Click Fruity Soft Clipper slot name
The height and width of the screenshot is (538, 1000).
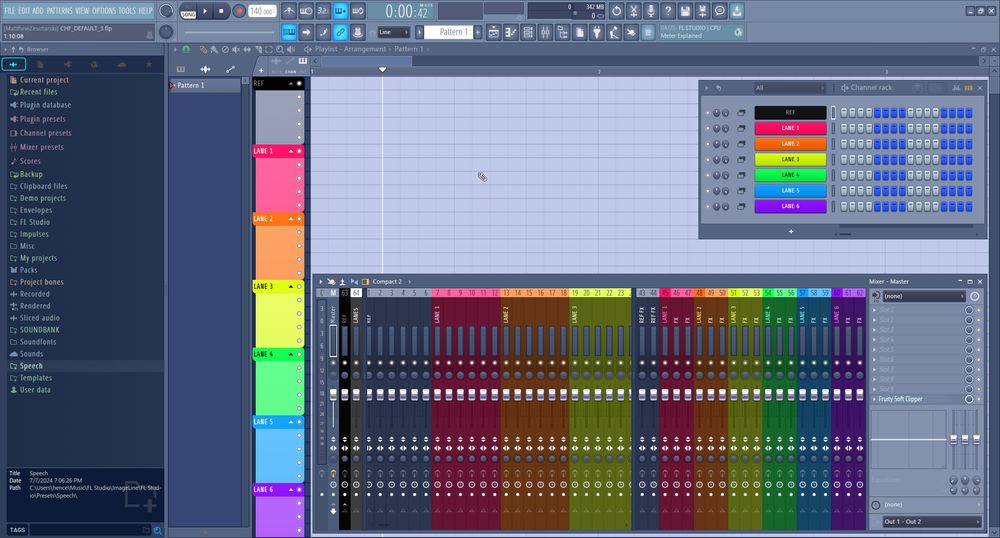tap(901, 399)
